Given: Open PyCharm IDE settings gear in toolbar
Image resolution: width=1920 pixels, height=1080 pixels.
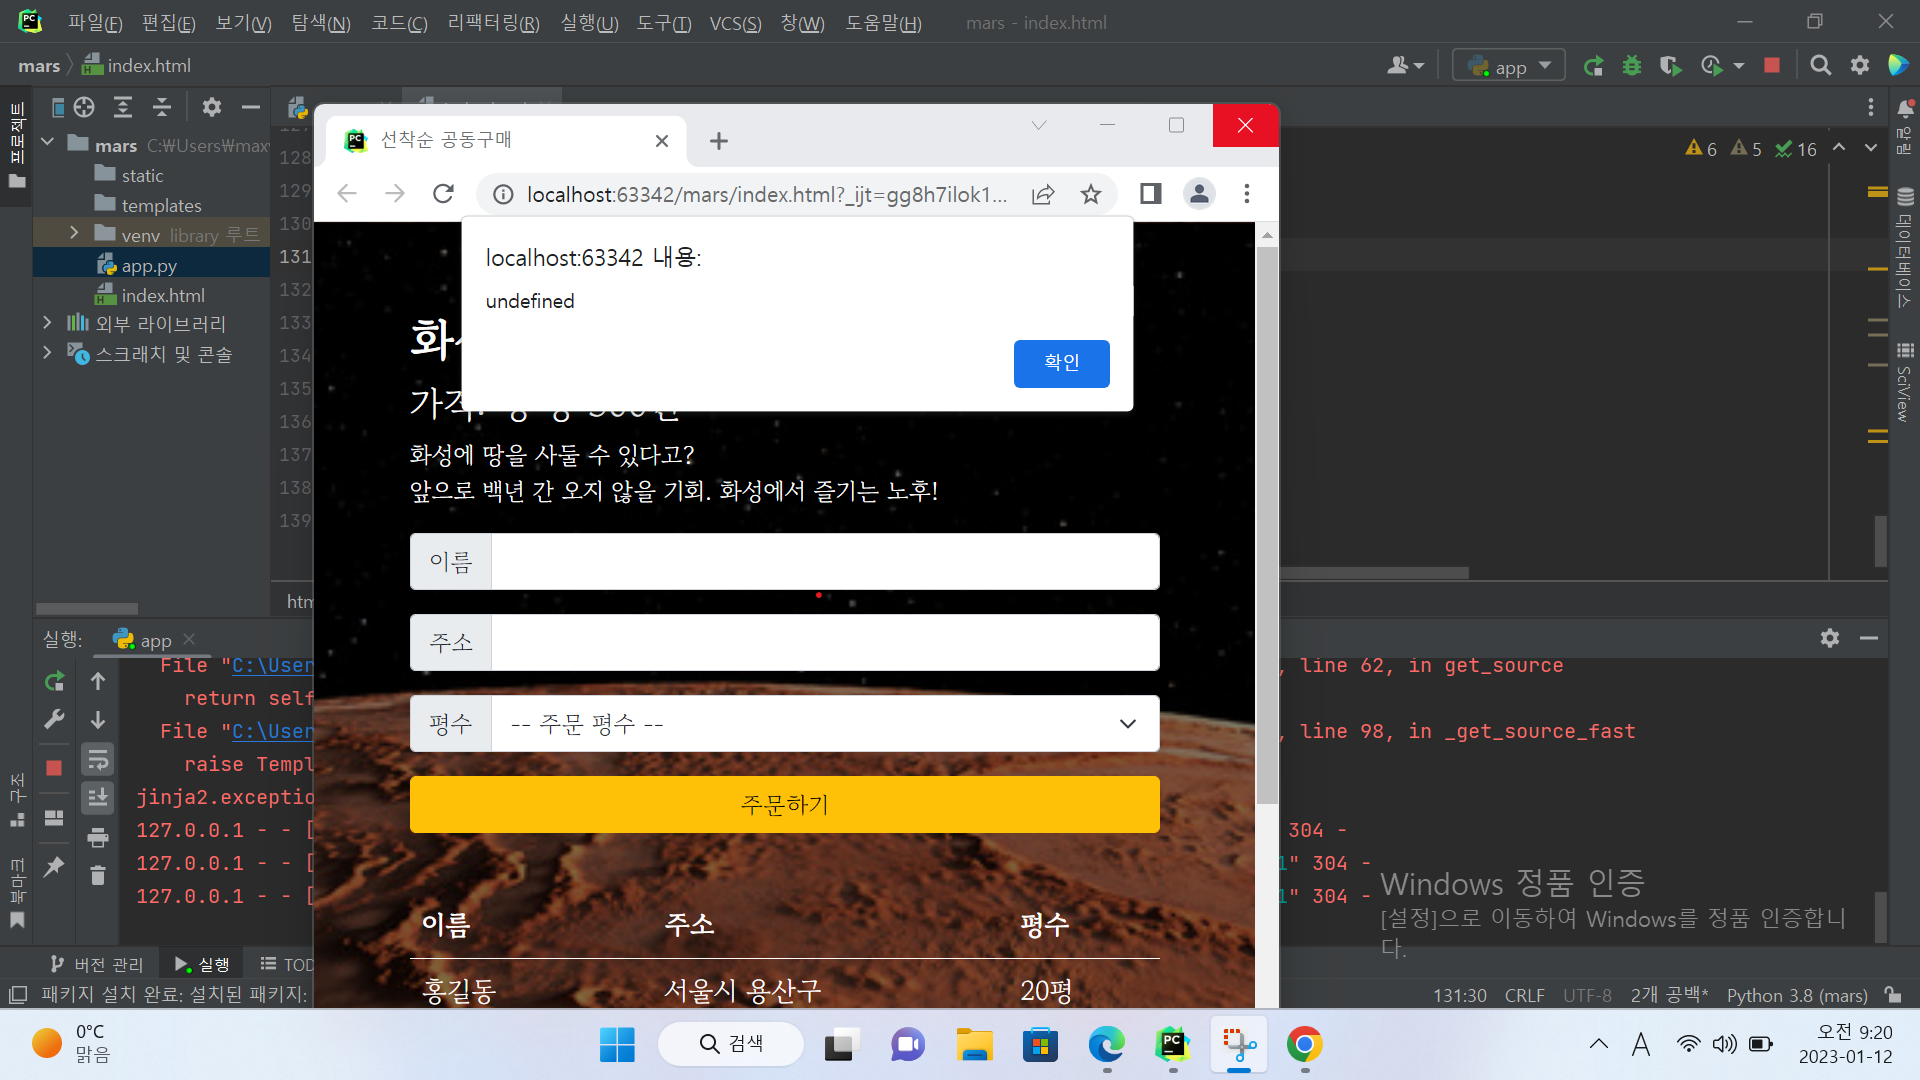Looking at the screenshot, I should click(1860, 66).
